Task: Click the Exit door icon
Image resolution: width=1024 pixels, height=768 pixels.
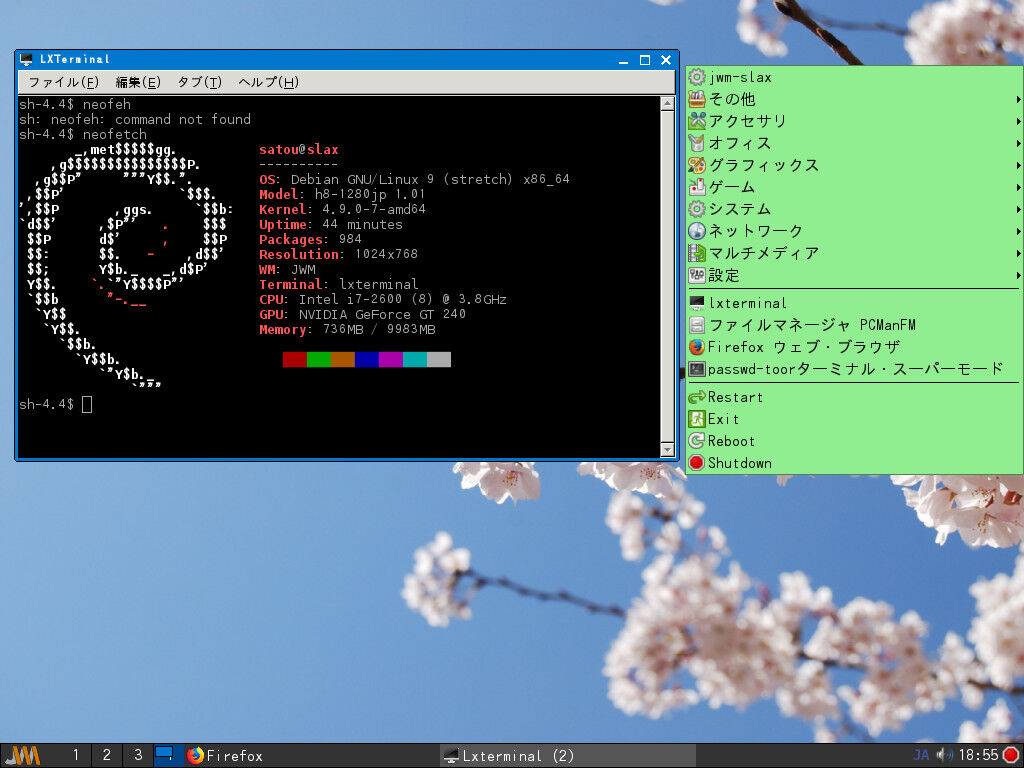Action: click(697, 419)
